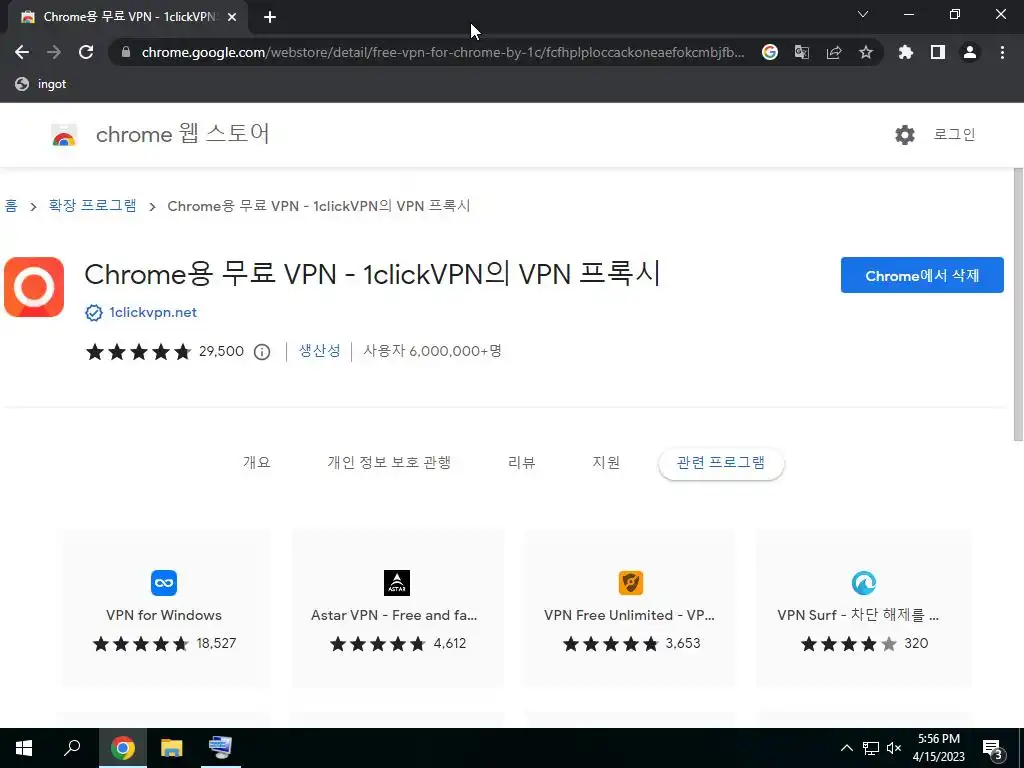The image size is (1024, 768).
Task: Click VPN Free Unlimited - VP... title
Action: [629, 615]
